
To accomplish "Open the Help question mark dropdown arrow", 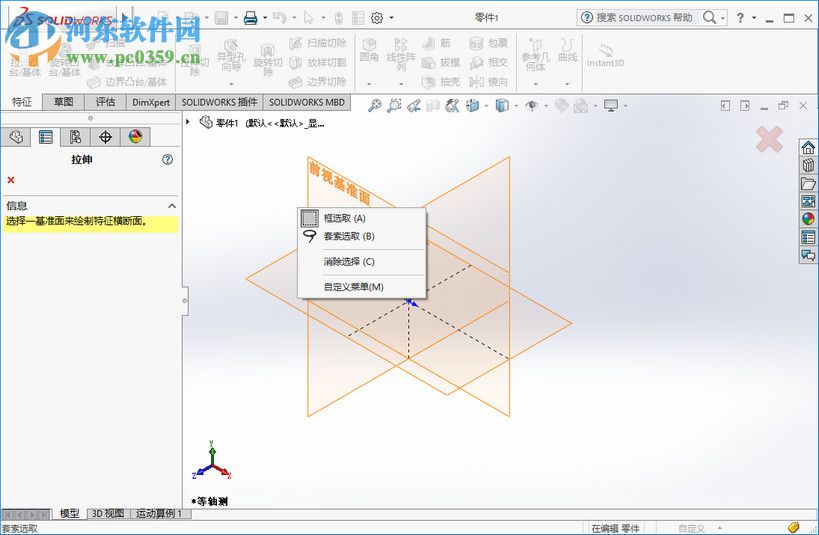I will point(754,18).
